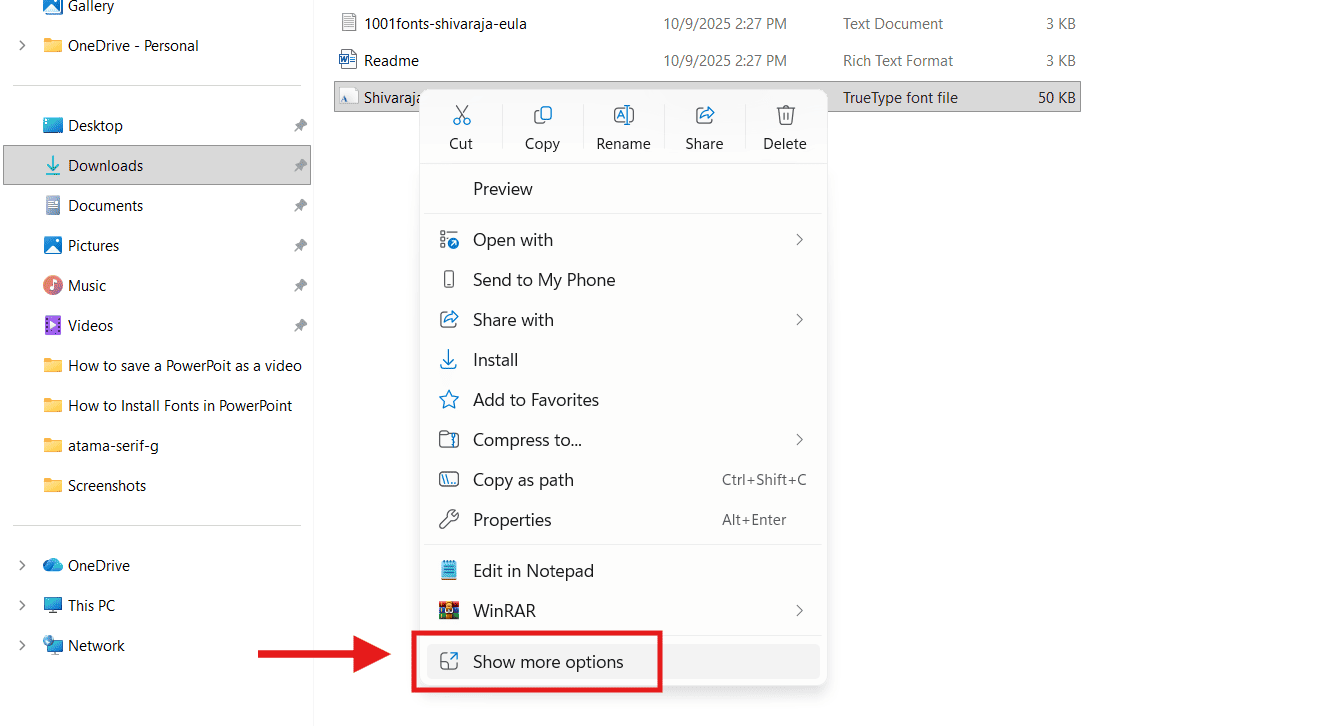Image resolution: width=1332 pixels, height=726 pixels.
Task: Select the Readme rich text file
Action: [391, 61]
